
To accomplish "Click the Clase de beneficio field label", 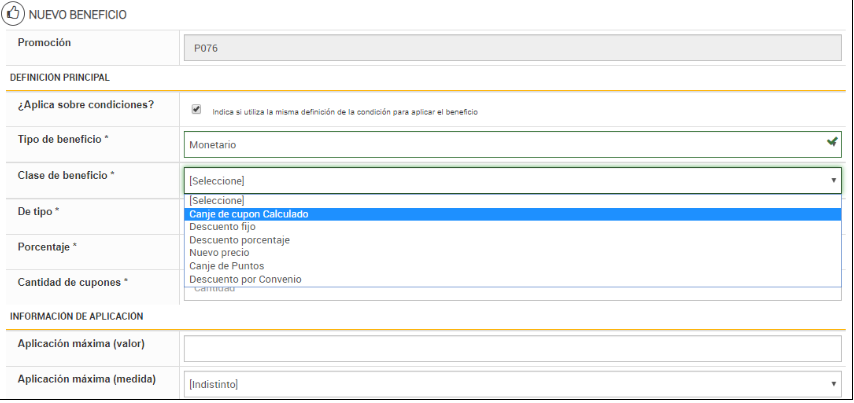I will click(x=65, y=175).
